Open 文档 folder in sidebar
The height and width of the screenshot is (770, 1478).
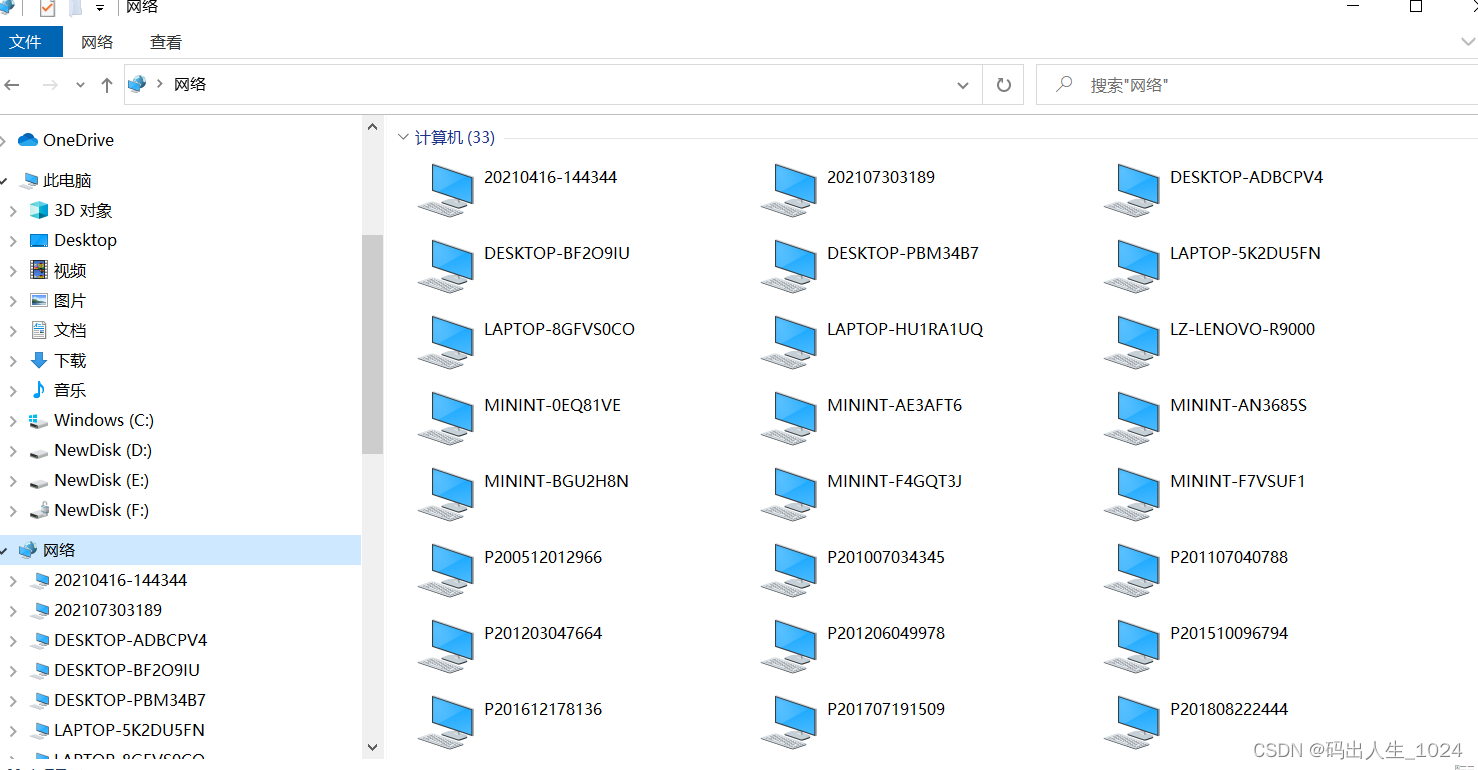(58, 330)
